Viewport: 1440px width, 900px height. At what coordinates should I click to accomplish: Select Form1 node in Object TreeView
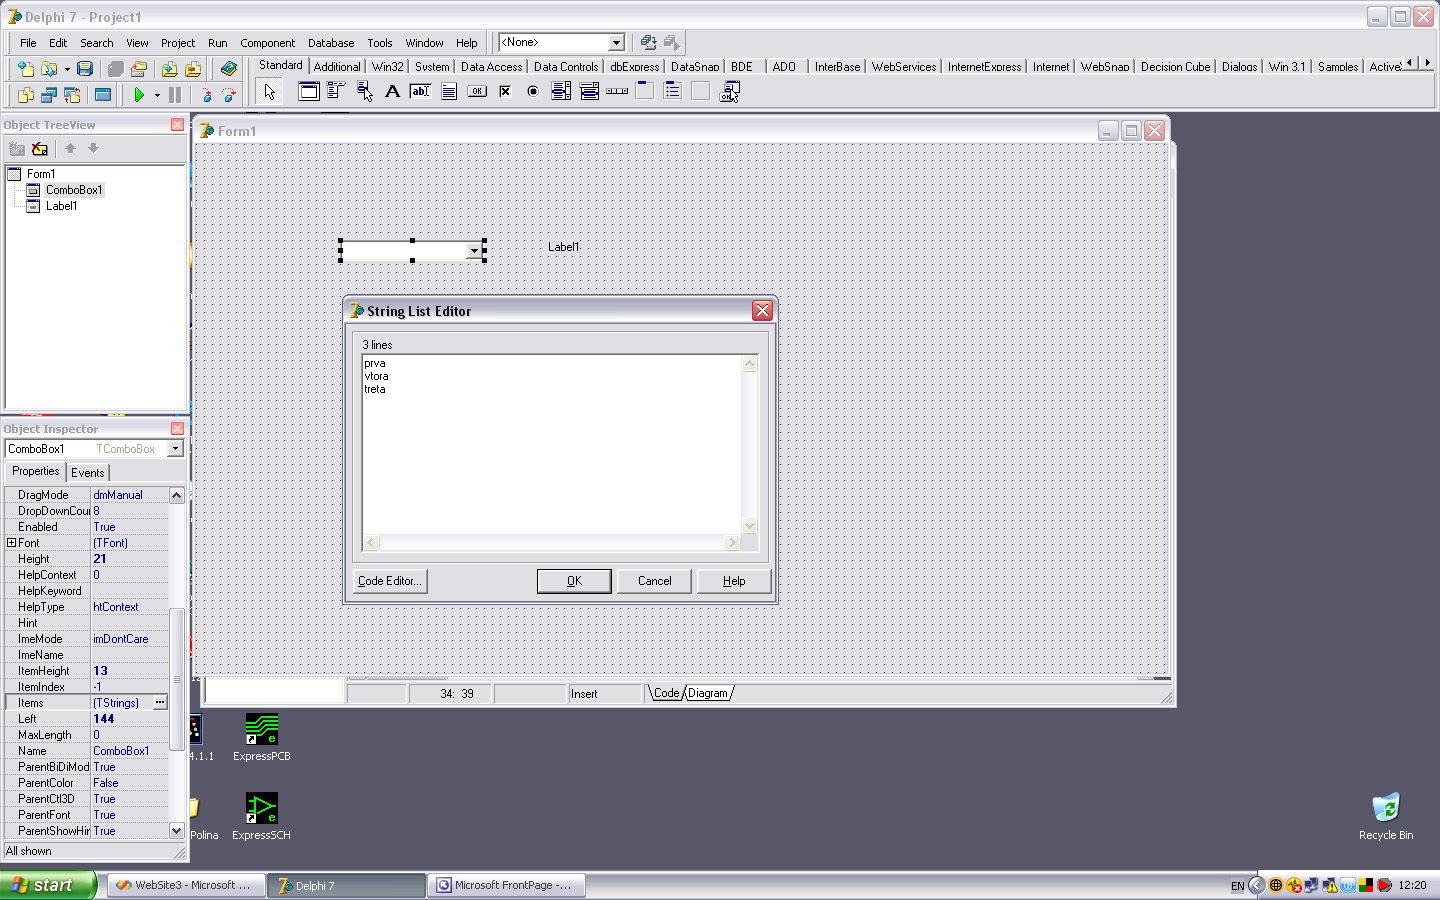pyautogui.click(x=41, y=174)
